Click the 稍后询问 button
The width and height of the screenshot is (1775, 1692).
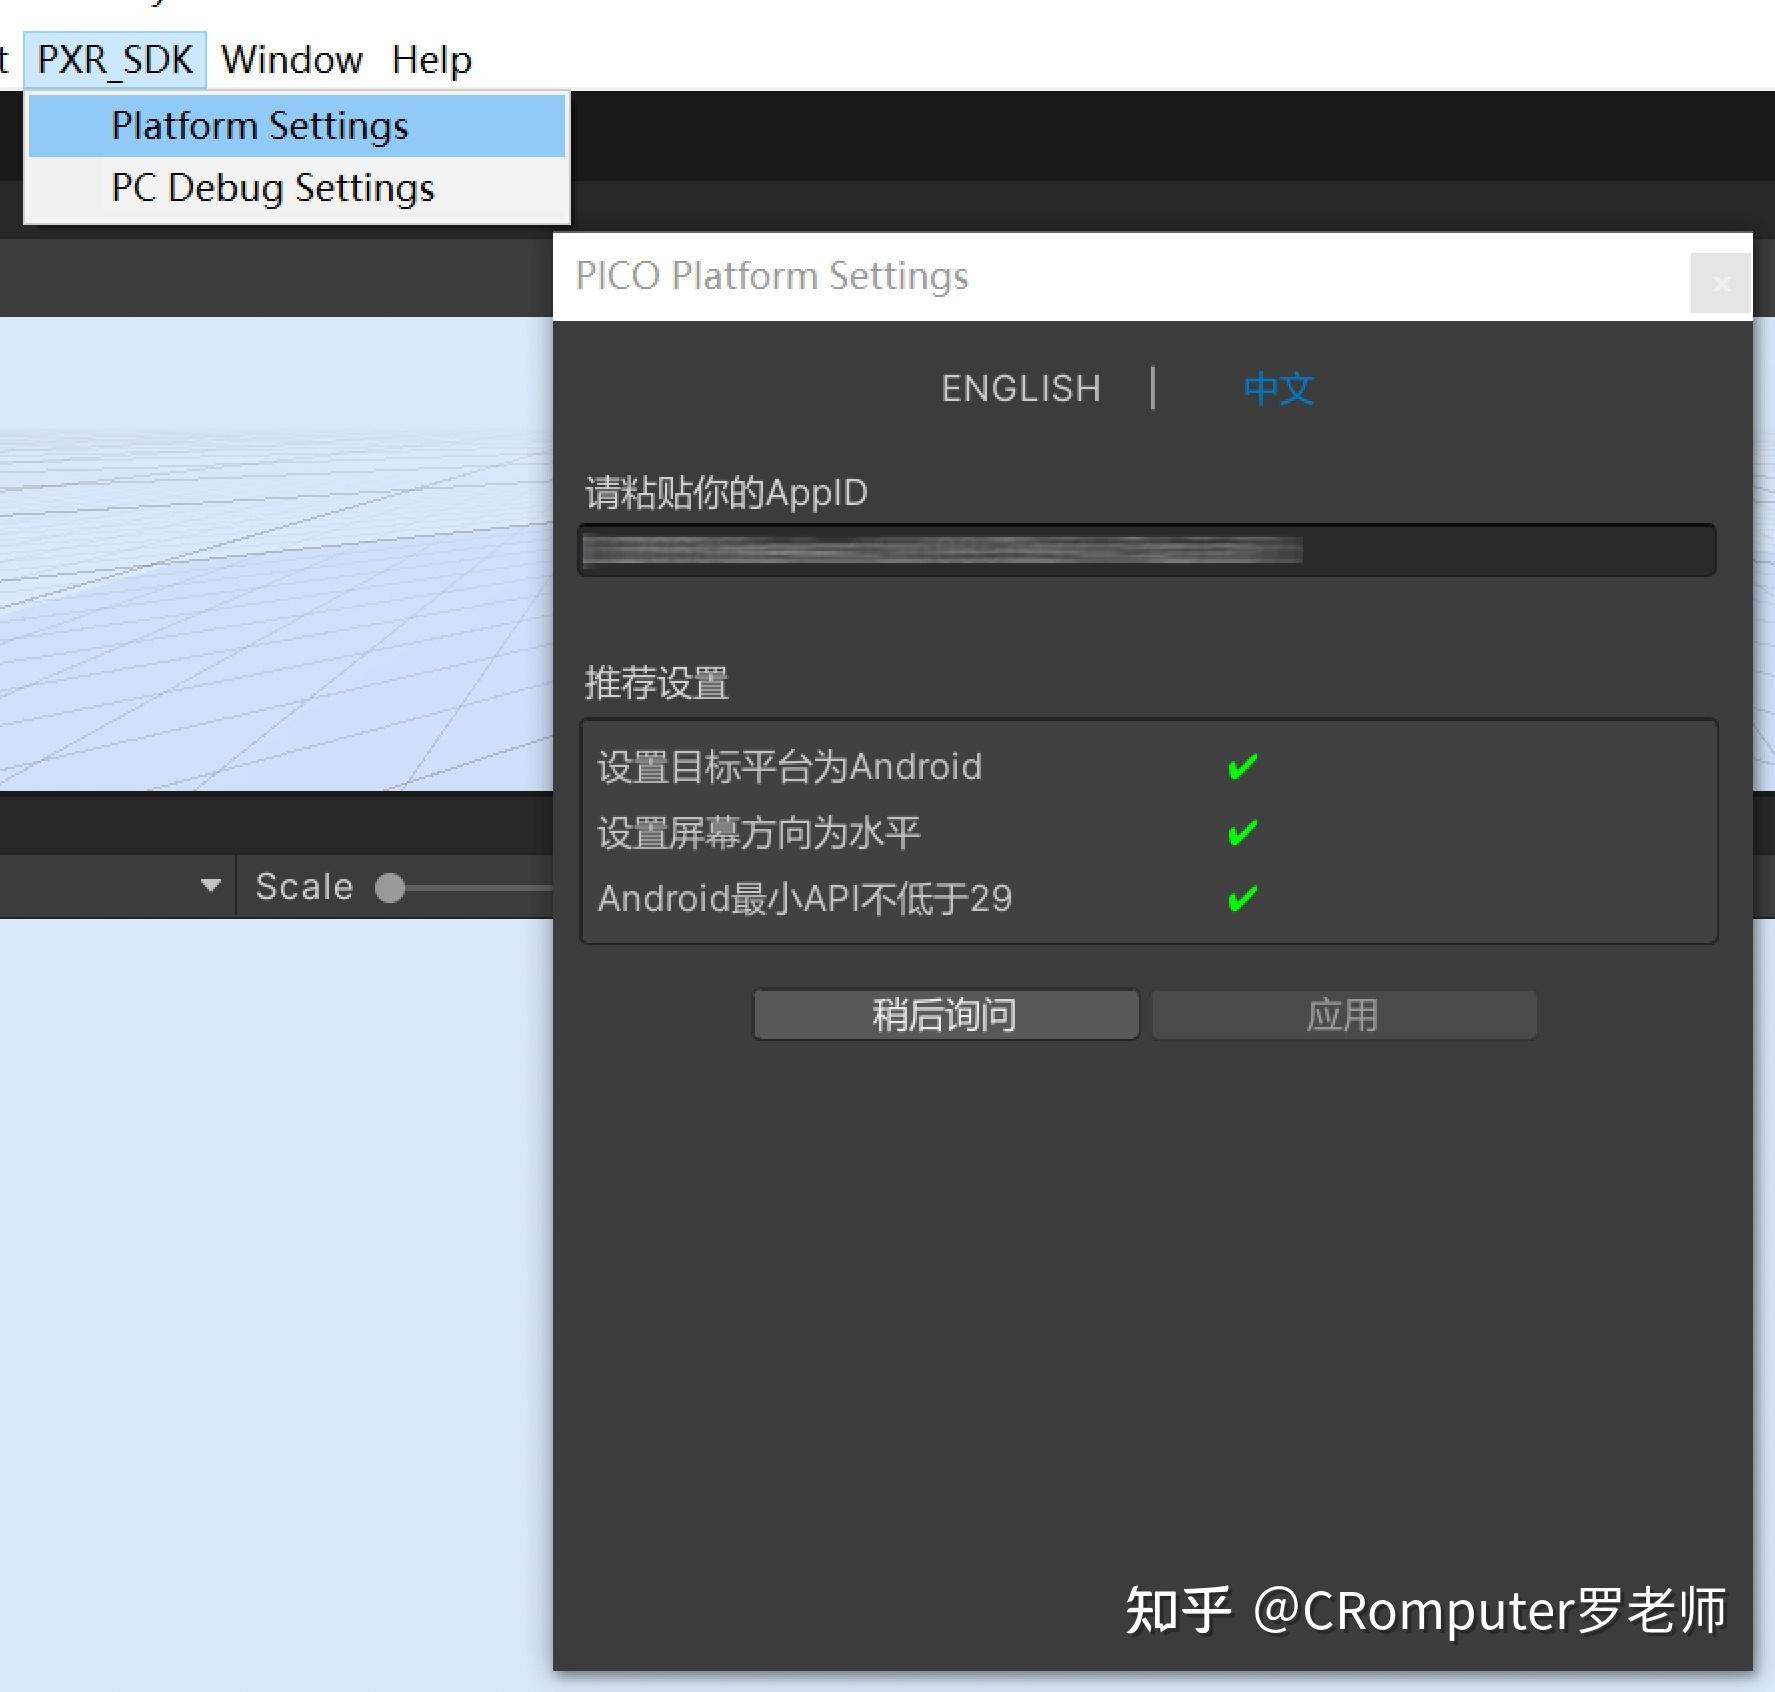click(x=946, y=1015)
